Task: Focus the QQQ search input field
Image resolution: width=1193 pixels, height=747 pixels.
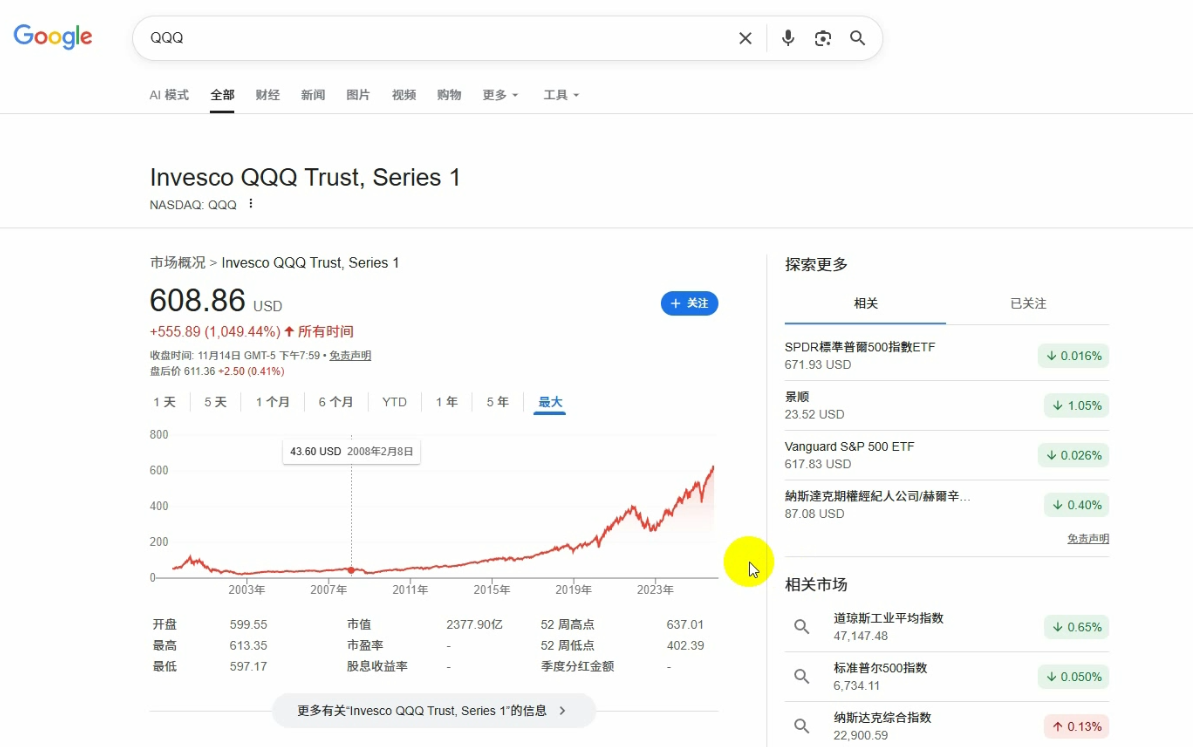Action: pos(437,38)
